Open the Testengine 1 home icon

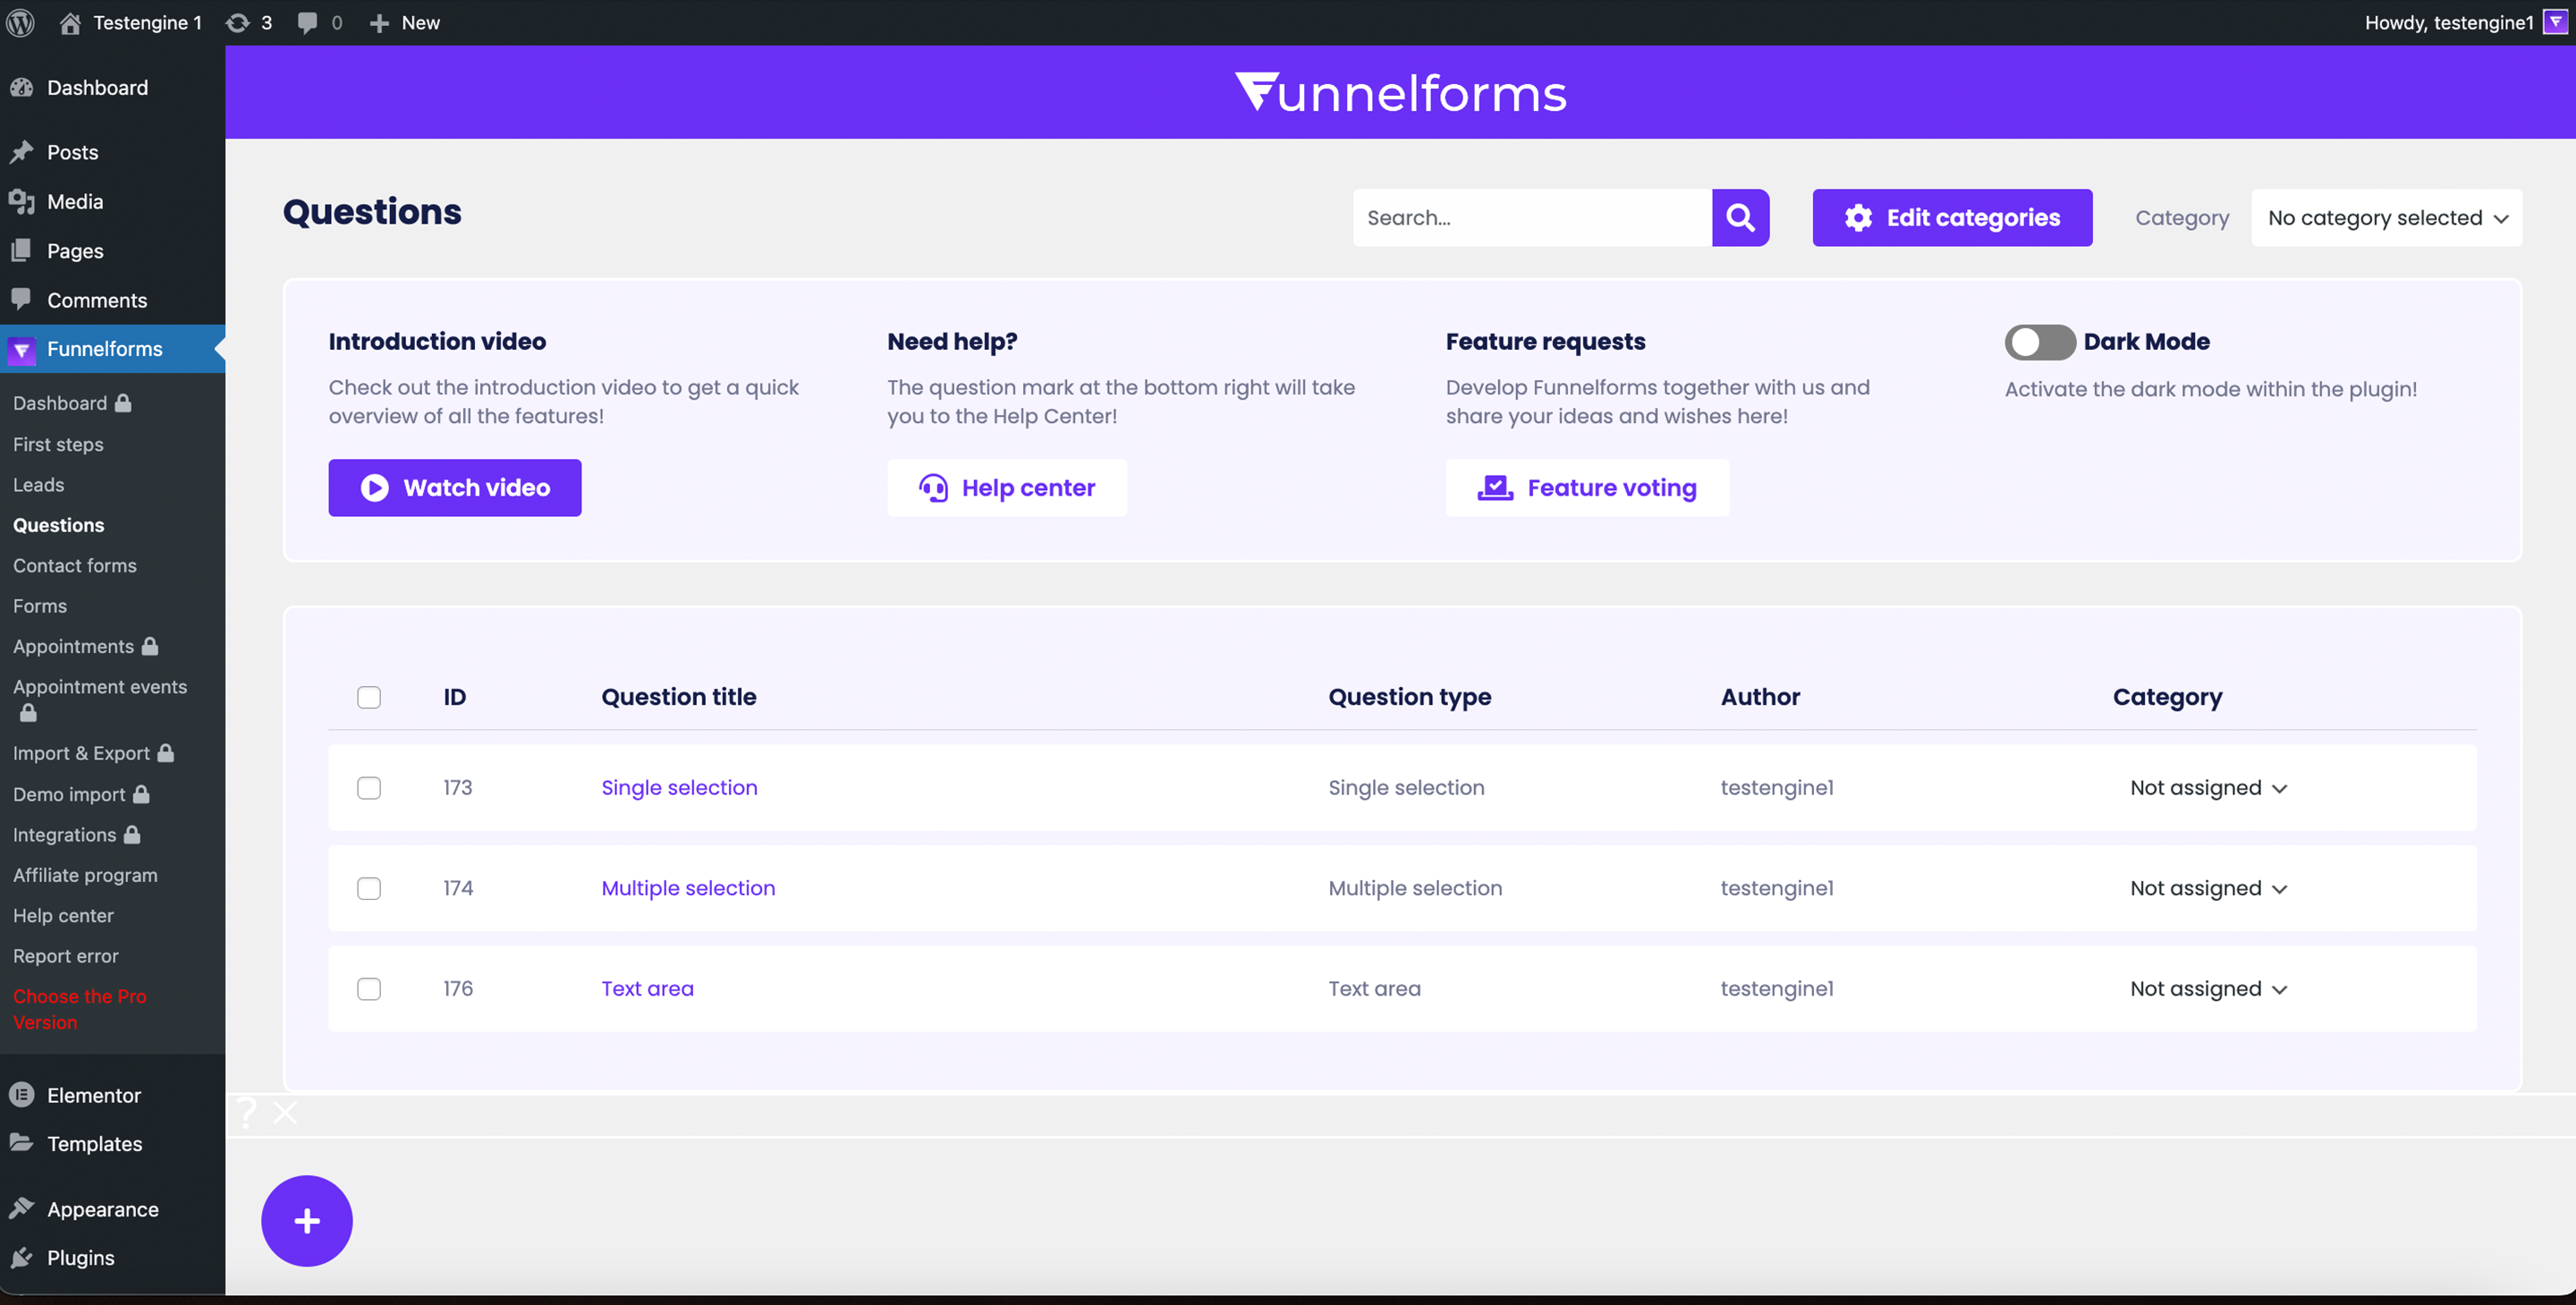tap(70, 22)
